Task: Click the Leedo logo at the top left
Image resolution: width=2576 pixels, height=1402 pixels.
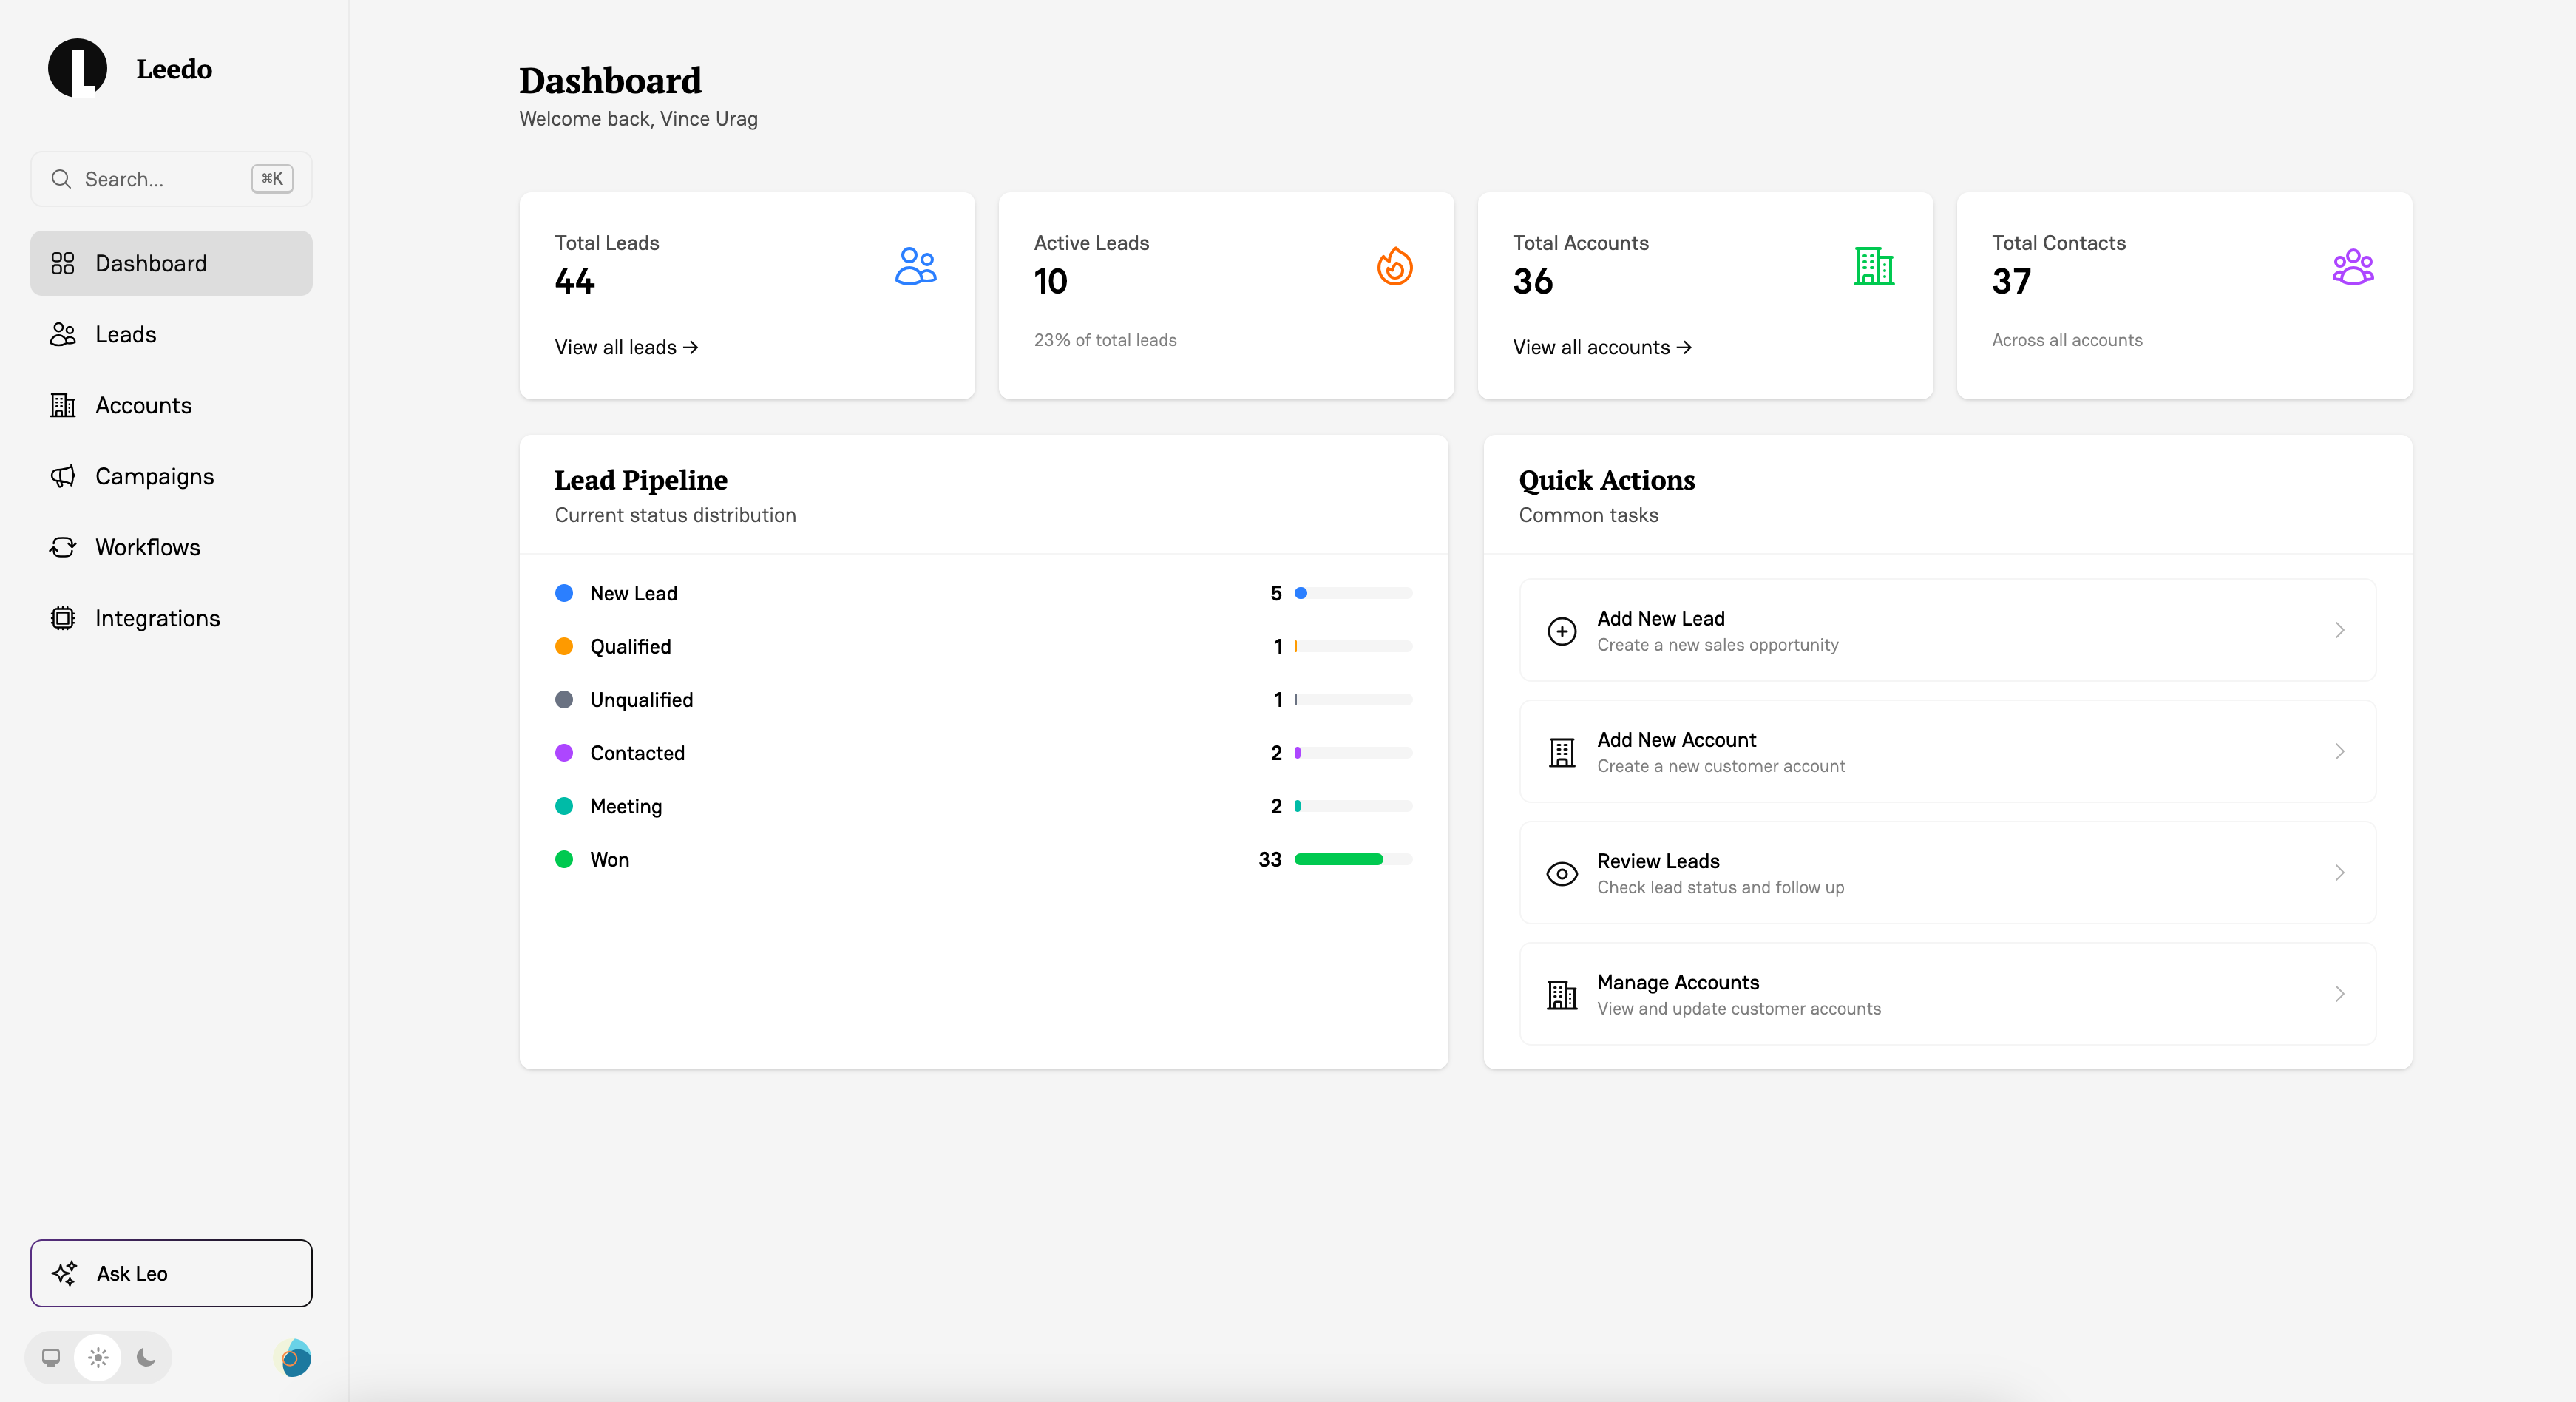Action: coord(78,68)
